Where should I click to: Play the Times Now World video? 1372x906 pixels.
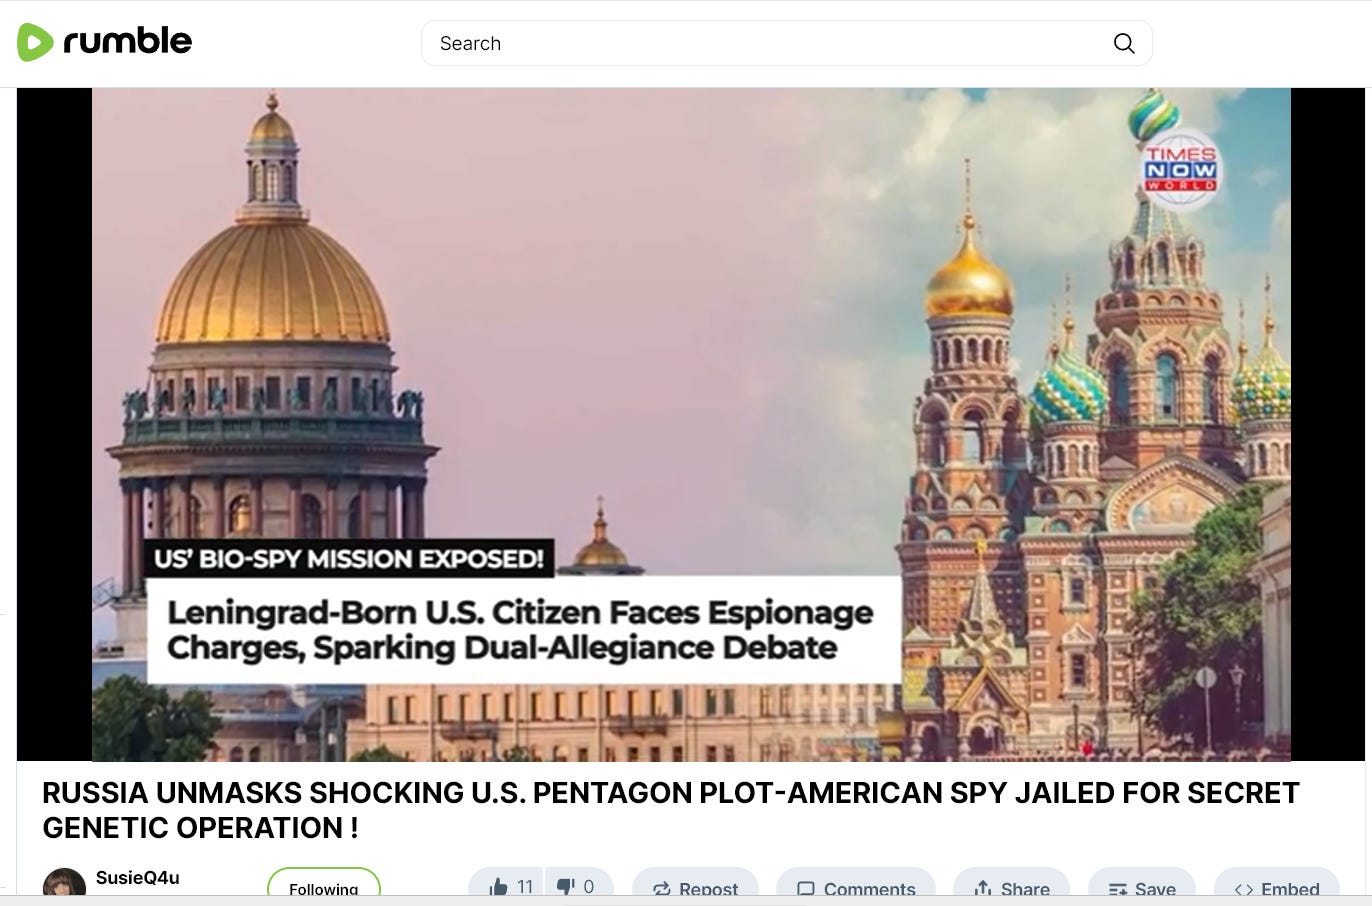tap(691, 424)
